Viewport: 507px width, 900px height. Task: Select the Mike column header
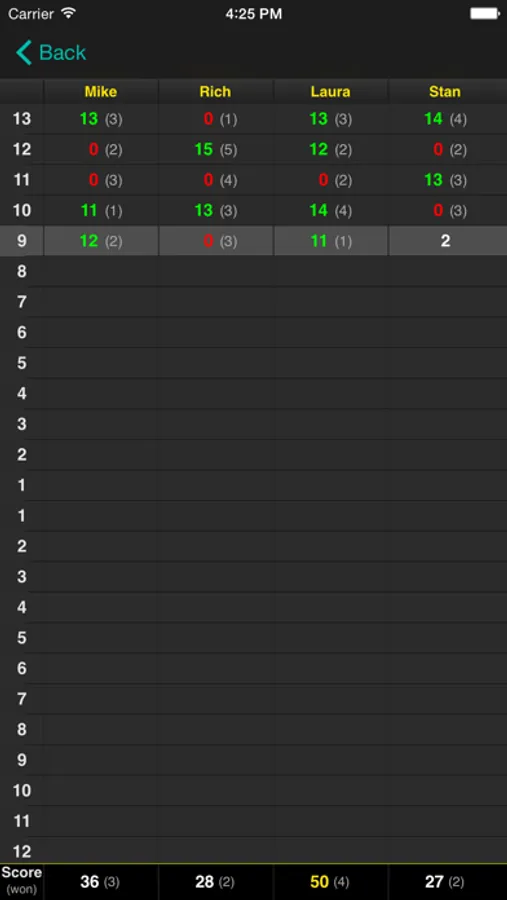pyautogui.click(x=101, y=91)
